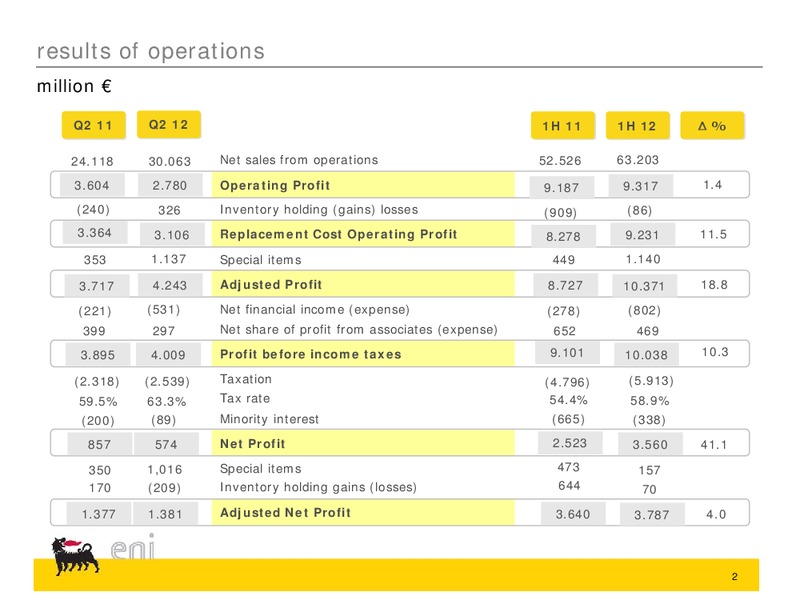Image resolution: width=800 pixels, height=600 pixels.
Task: Click the (909) inventory holding value
Action: tap(560, 212)
